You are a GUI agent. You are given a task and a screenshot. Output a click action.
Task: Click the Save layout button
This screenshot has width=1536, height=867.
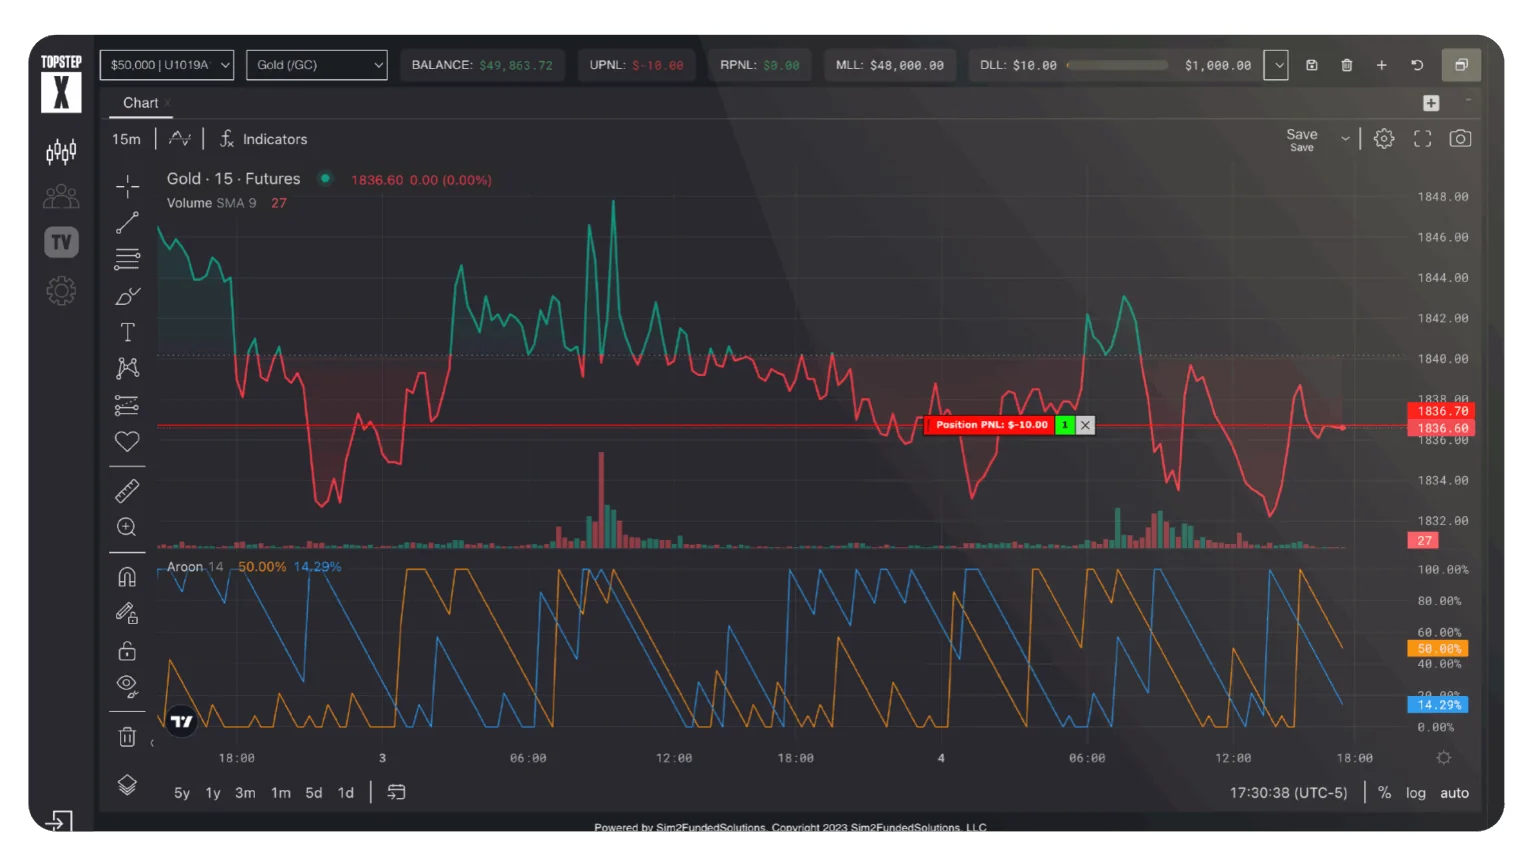point(1302,139)
